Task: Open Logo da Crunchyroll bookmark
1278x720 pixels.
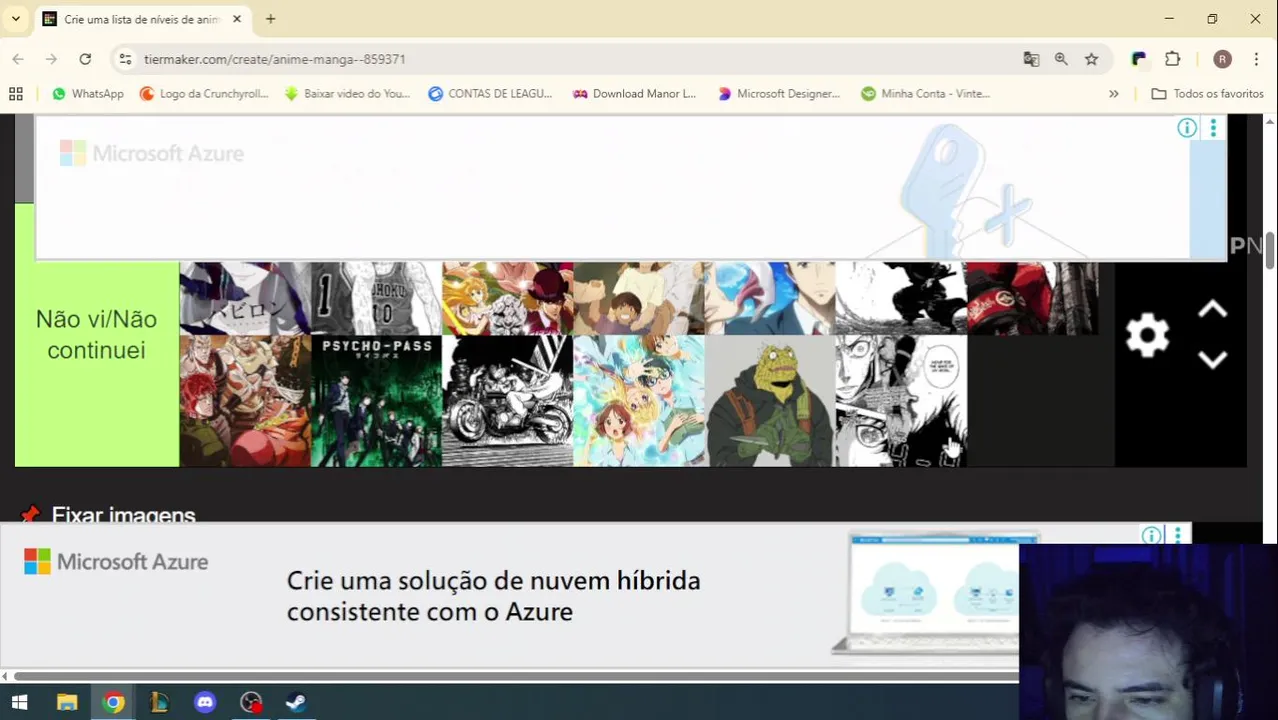Action: (x=204, y=93)
